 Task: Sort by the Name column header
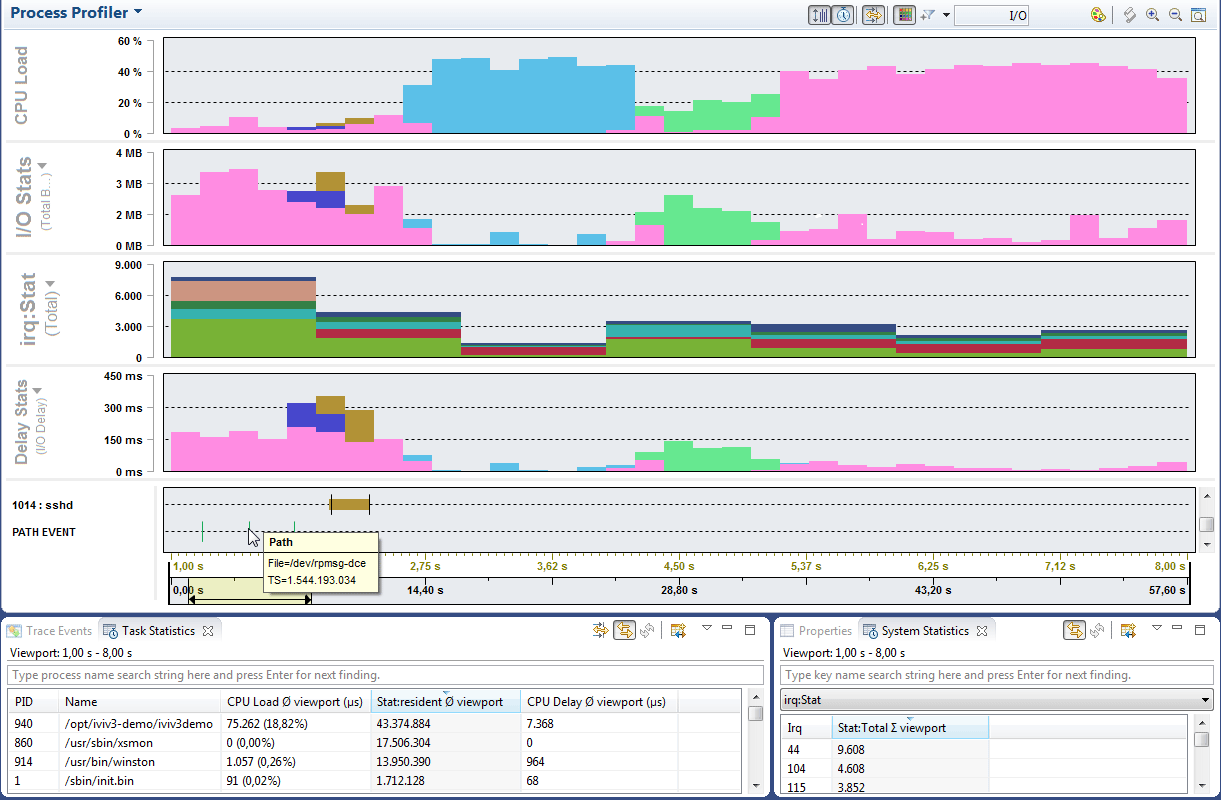tap(140, 702)
